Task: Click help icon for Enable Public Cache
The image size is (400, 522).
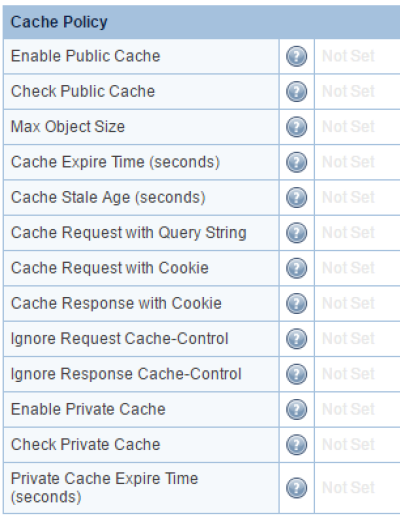Action: click(x=296, y=56)
